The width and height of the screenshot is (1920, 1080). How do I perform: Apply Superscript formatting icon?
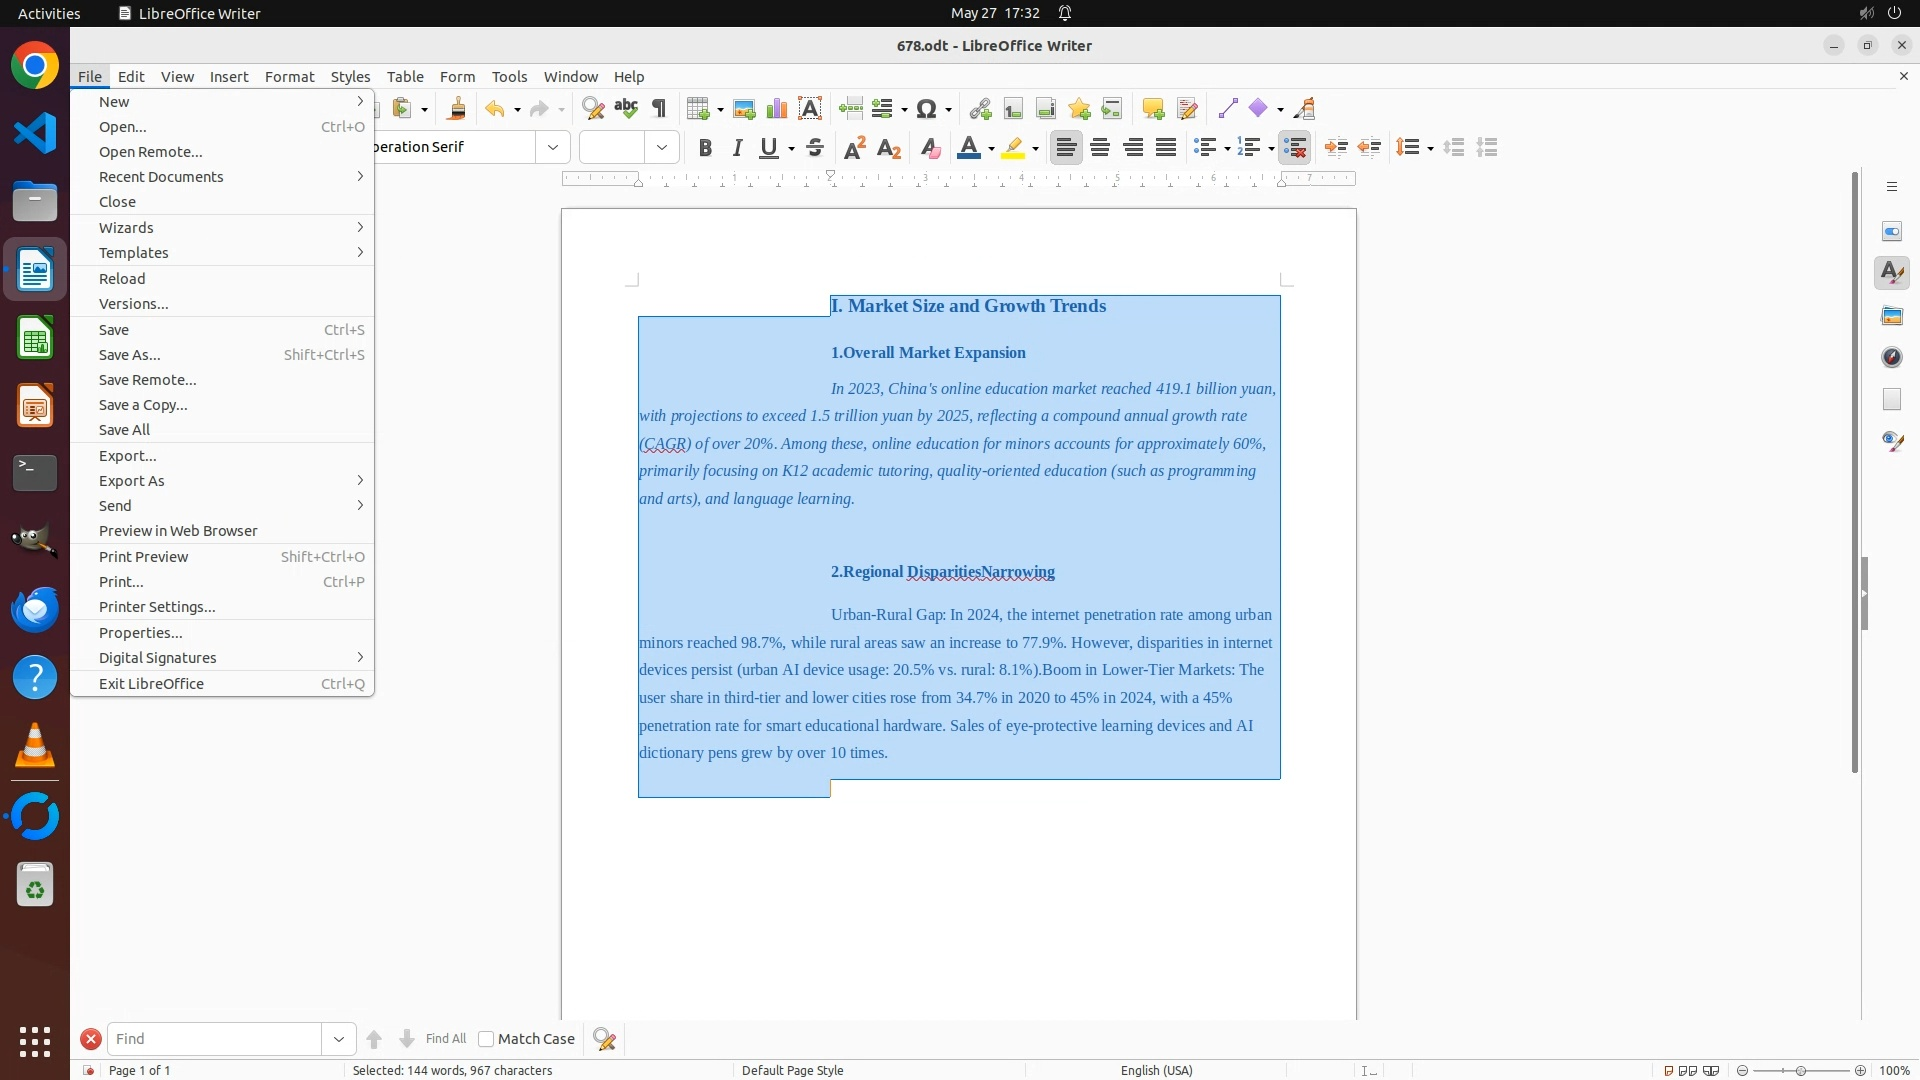[855, 148]
